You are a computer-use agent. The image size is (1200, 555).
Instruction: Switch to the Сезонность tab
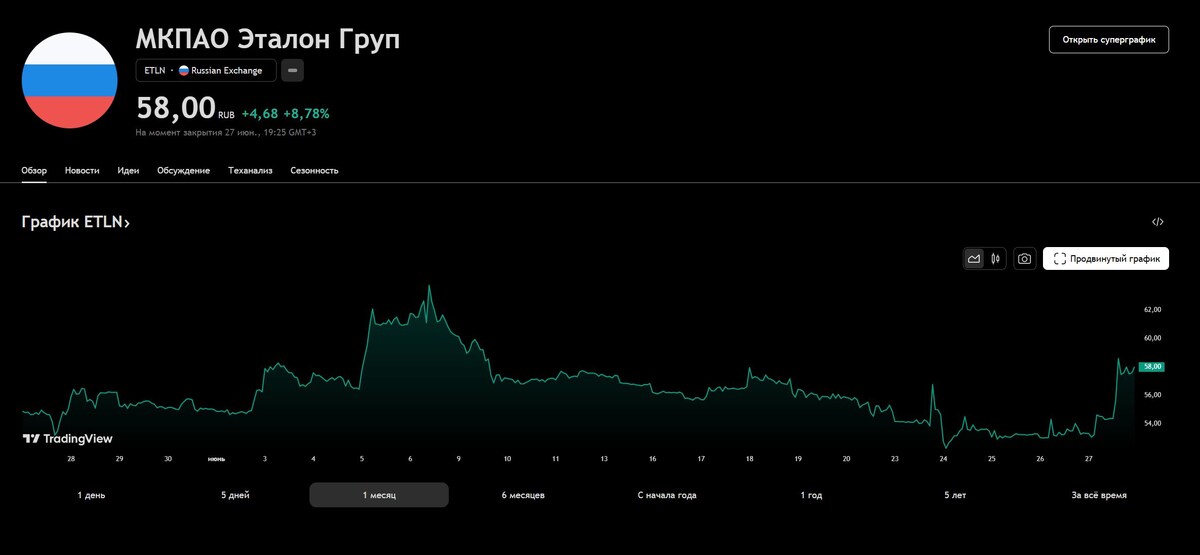tap(315, 171)
